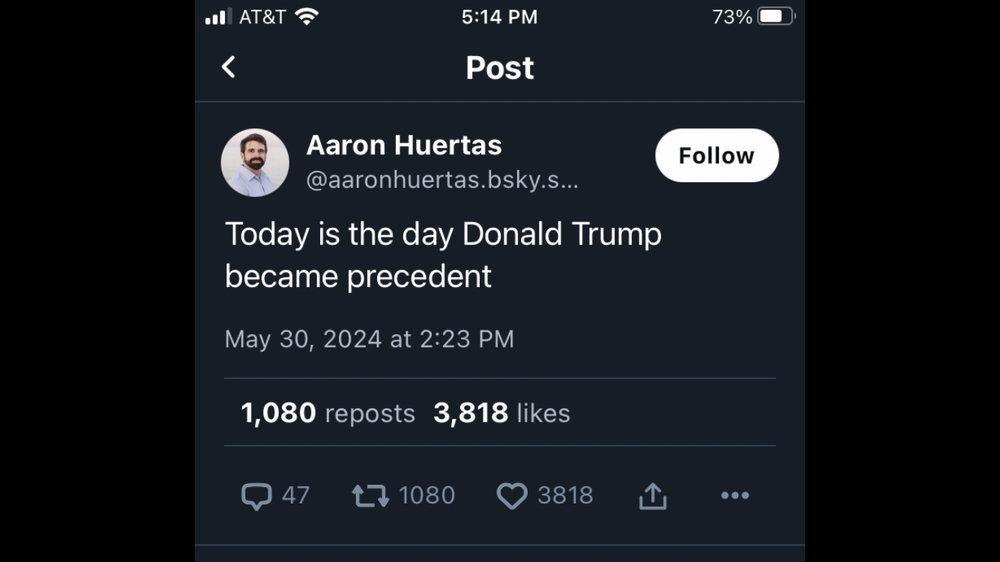Tap the repost arrows icon
The image size is (1000, 562).
[x=370, y=496]
